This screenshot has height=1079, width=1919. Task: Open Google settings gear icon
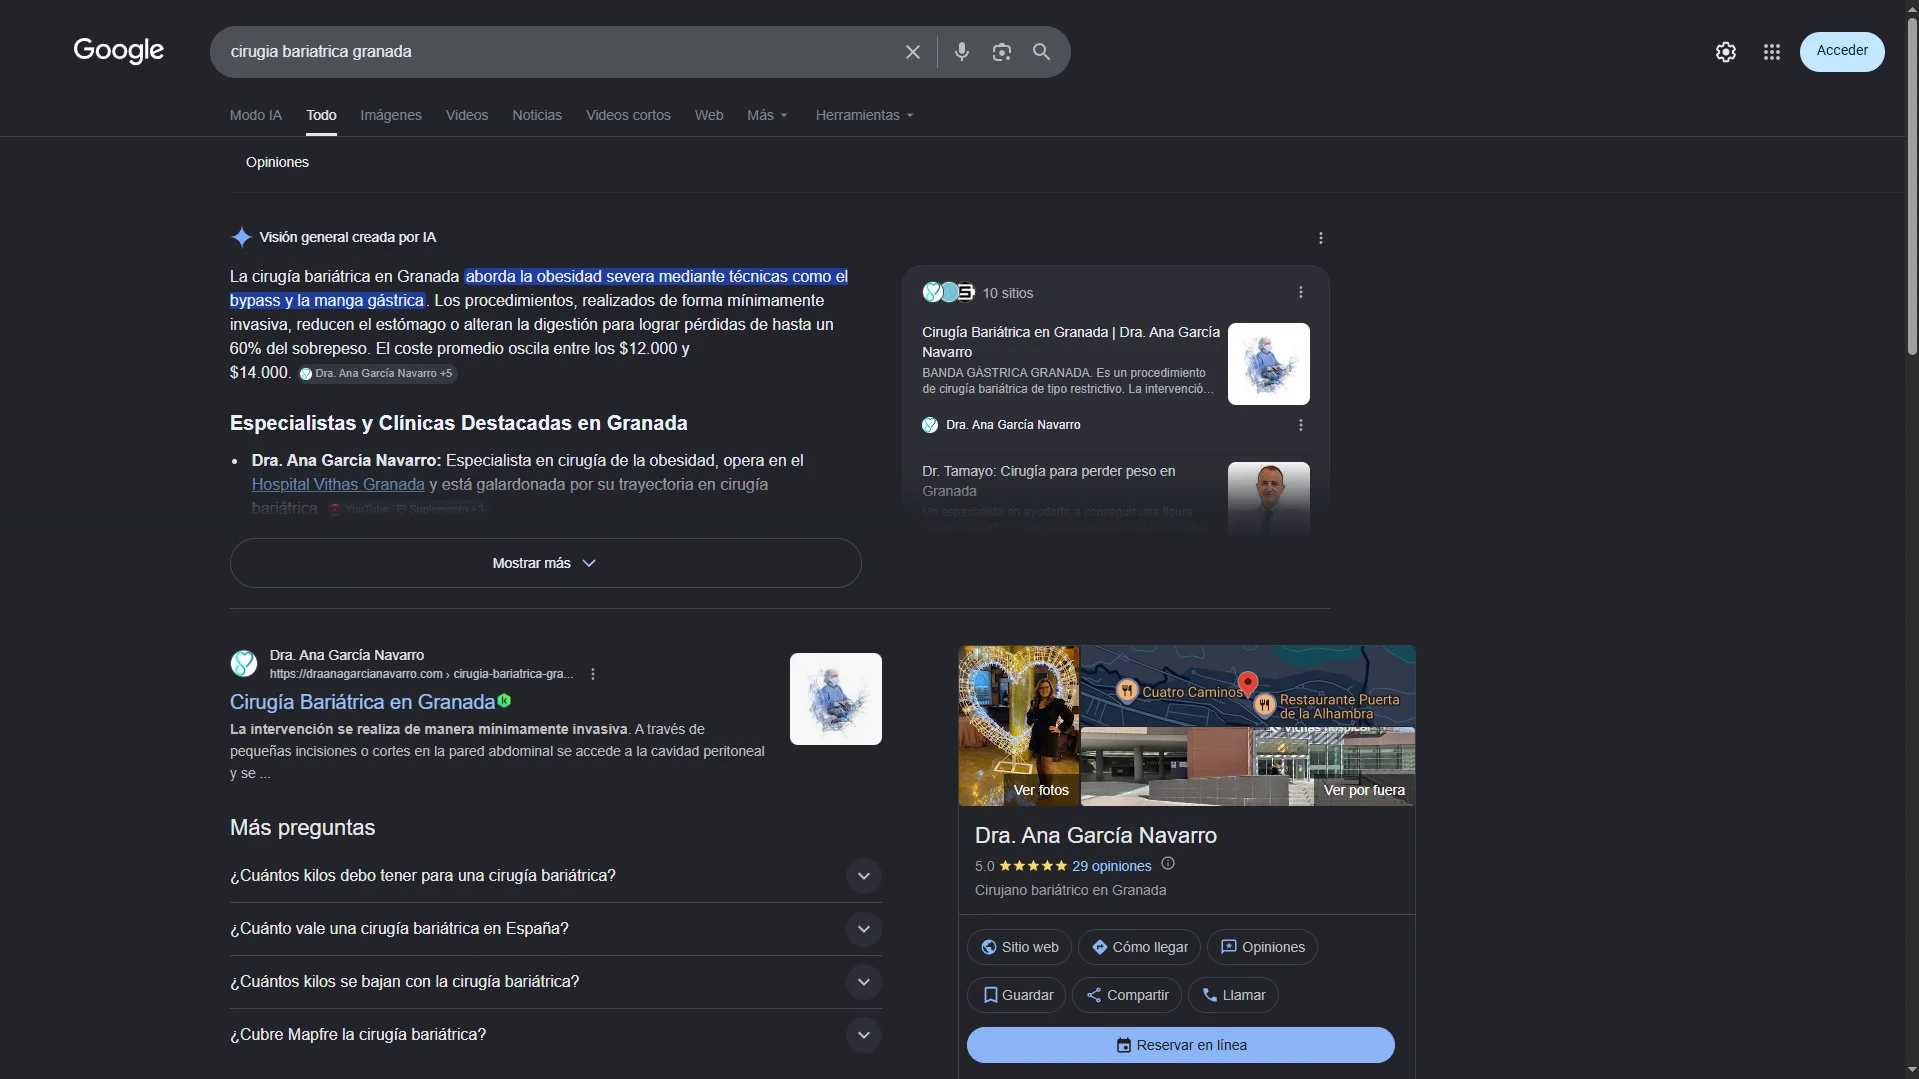point(1725,52)
